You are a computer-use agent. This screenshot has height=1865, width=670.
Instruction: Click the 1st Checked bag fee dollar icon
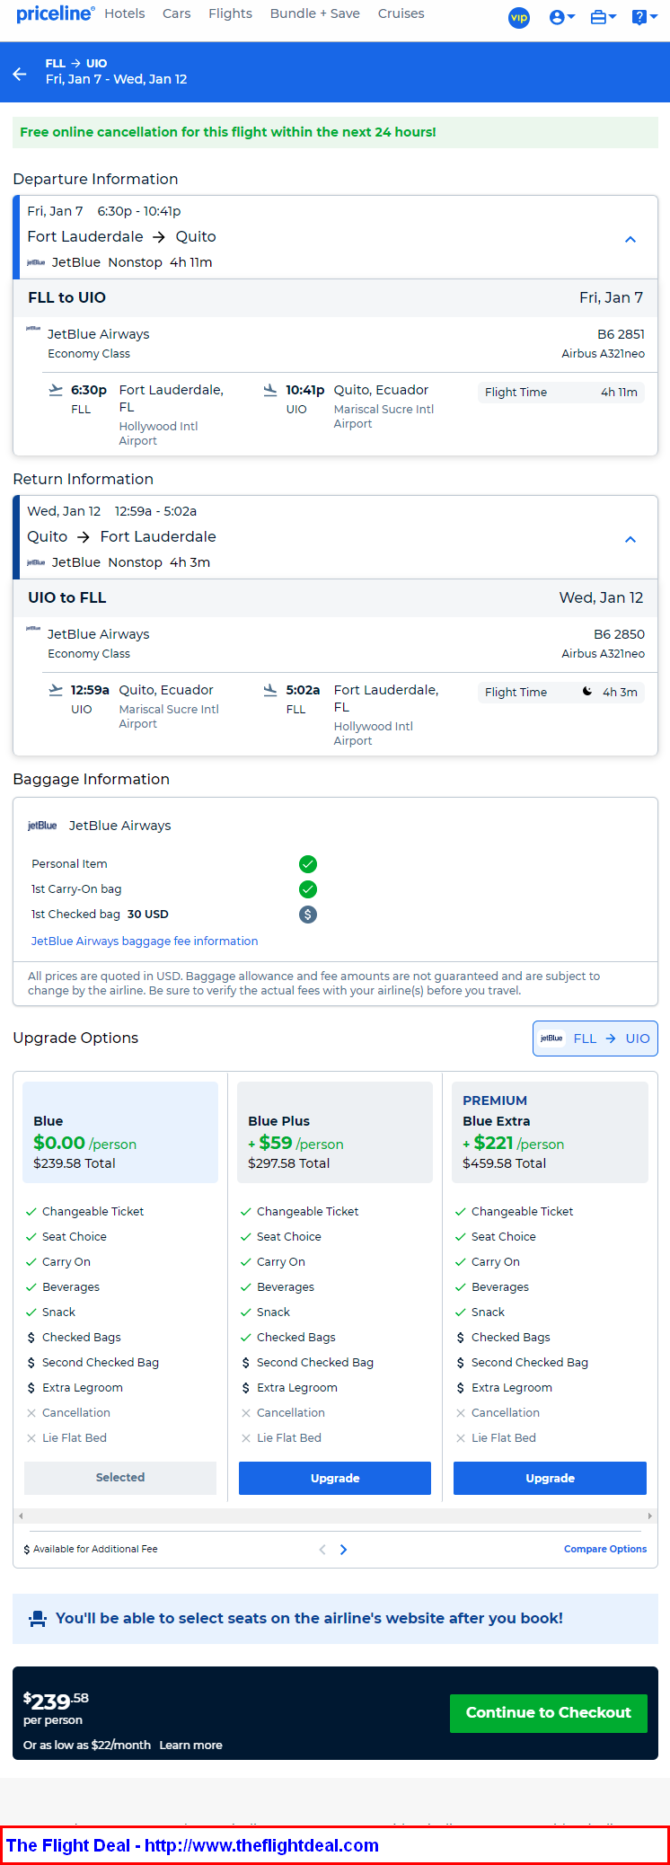308,914
